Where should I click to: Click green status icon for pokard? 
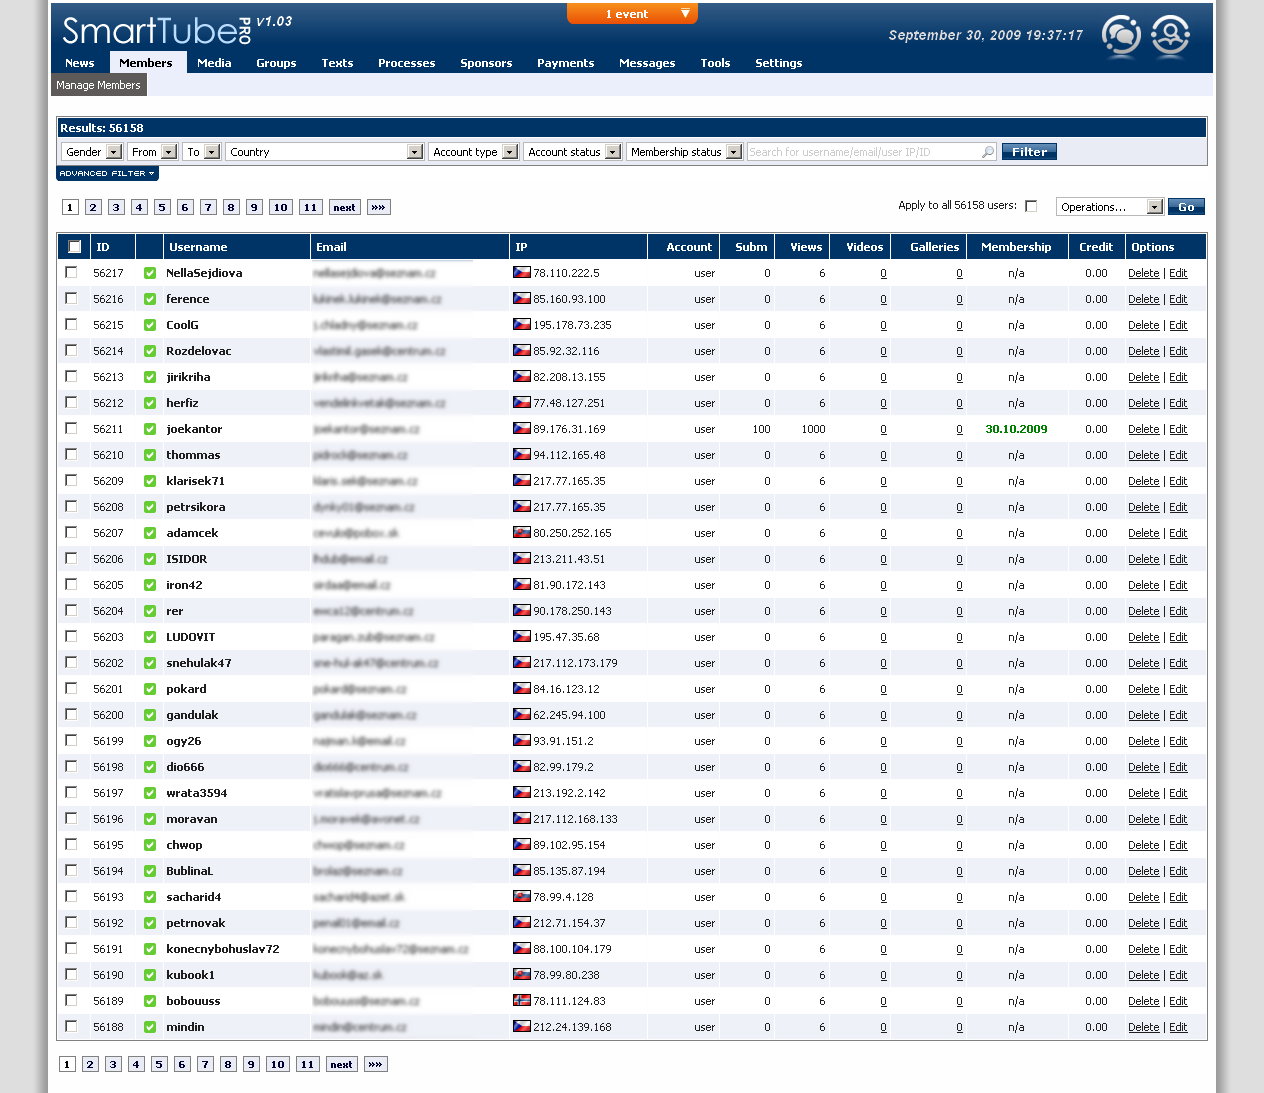click(x=150, y=689)
